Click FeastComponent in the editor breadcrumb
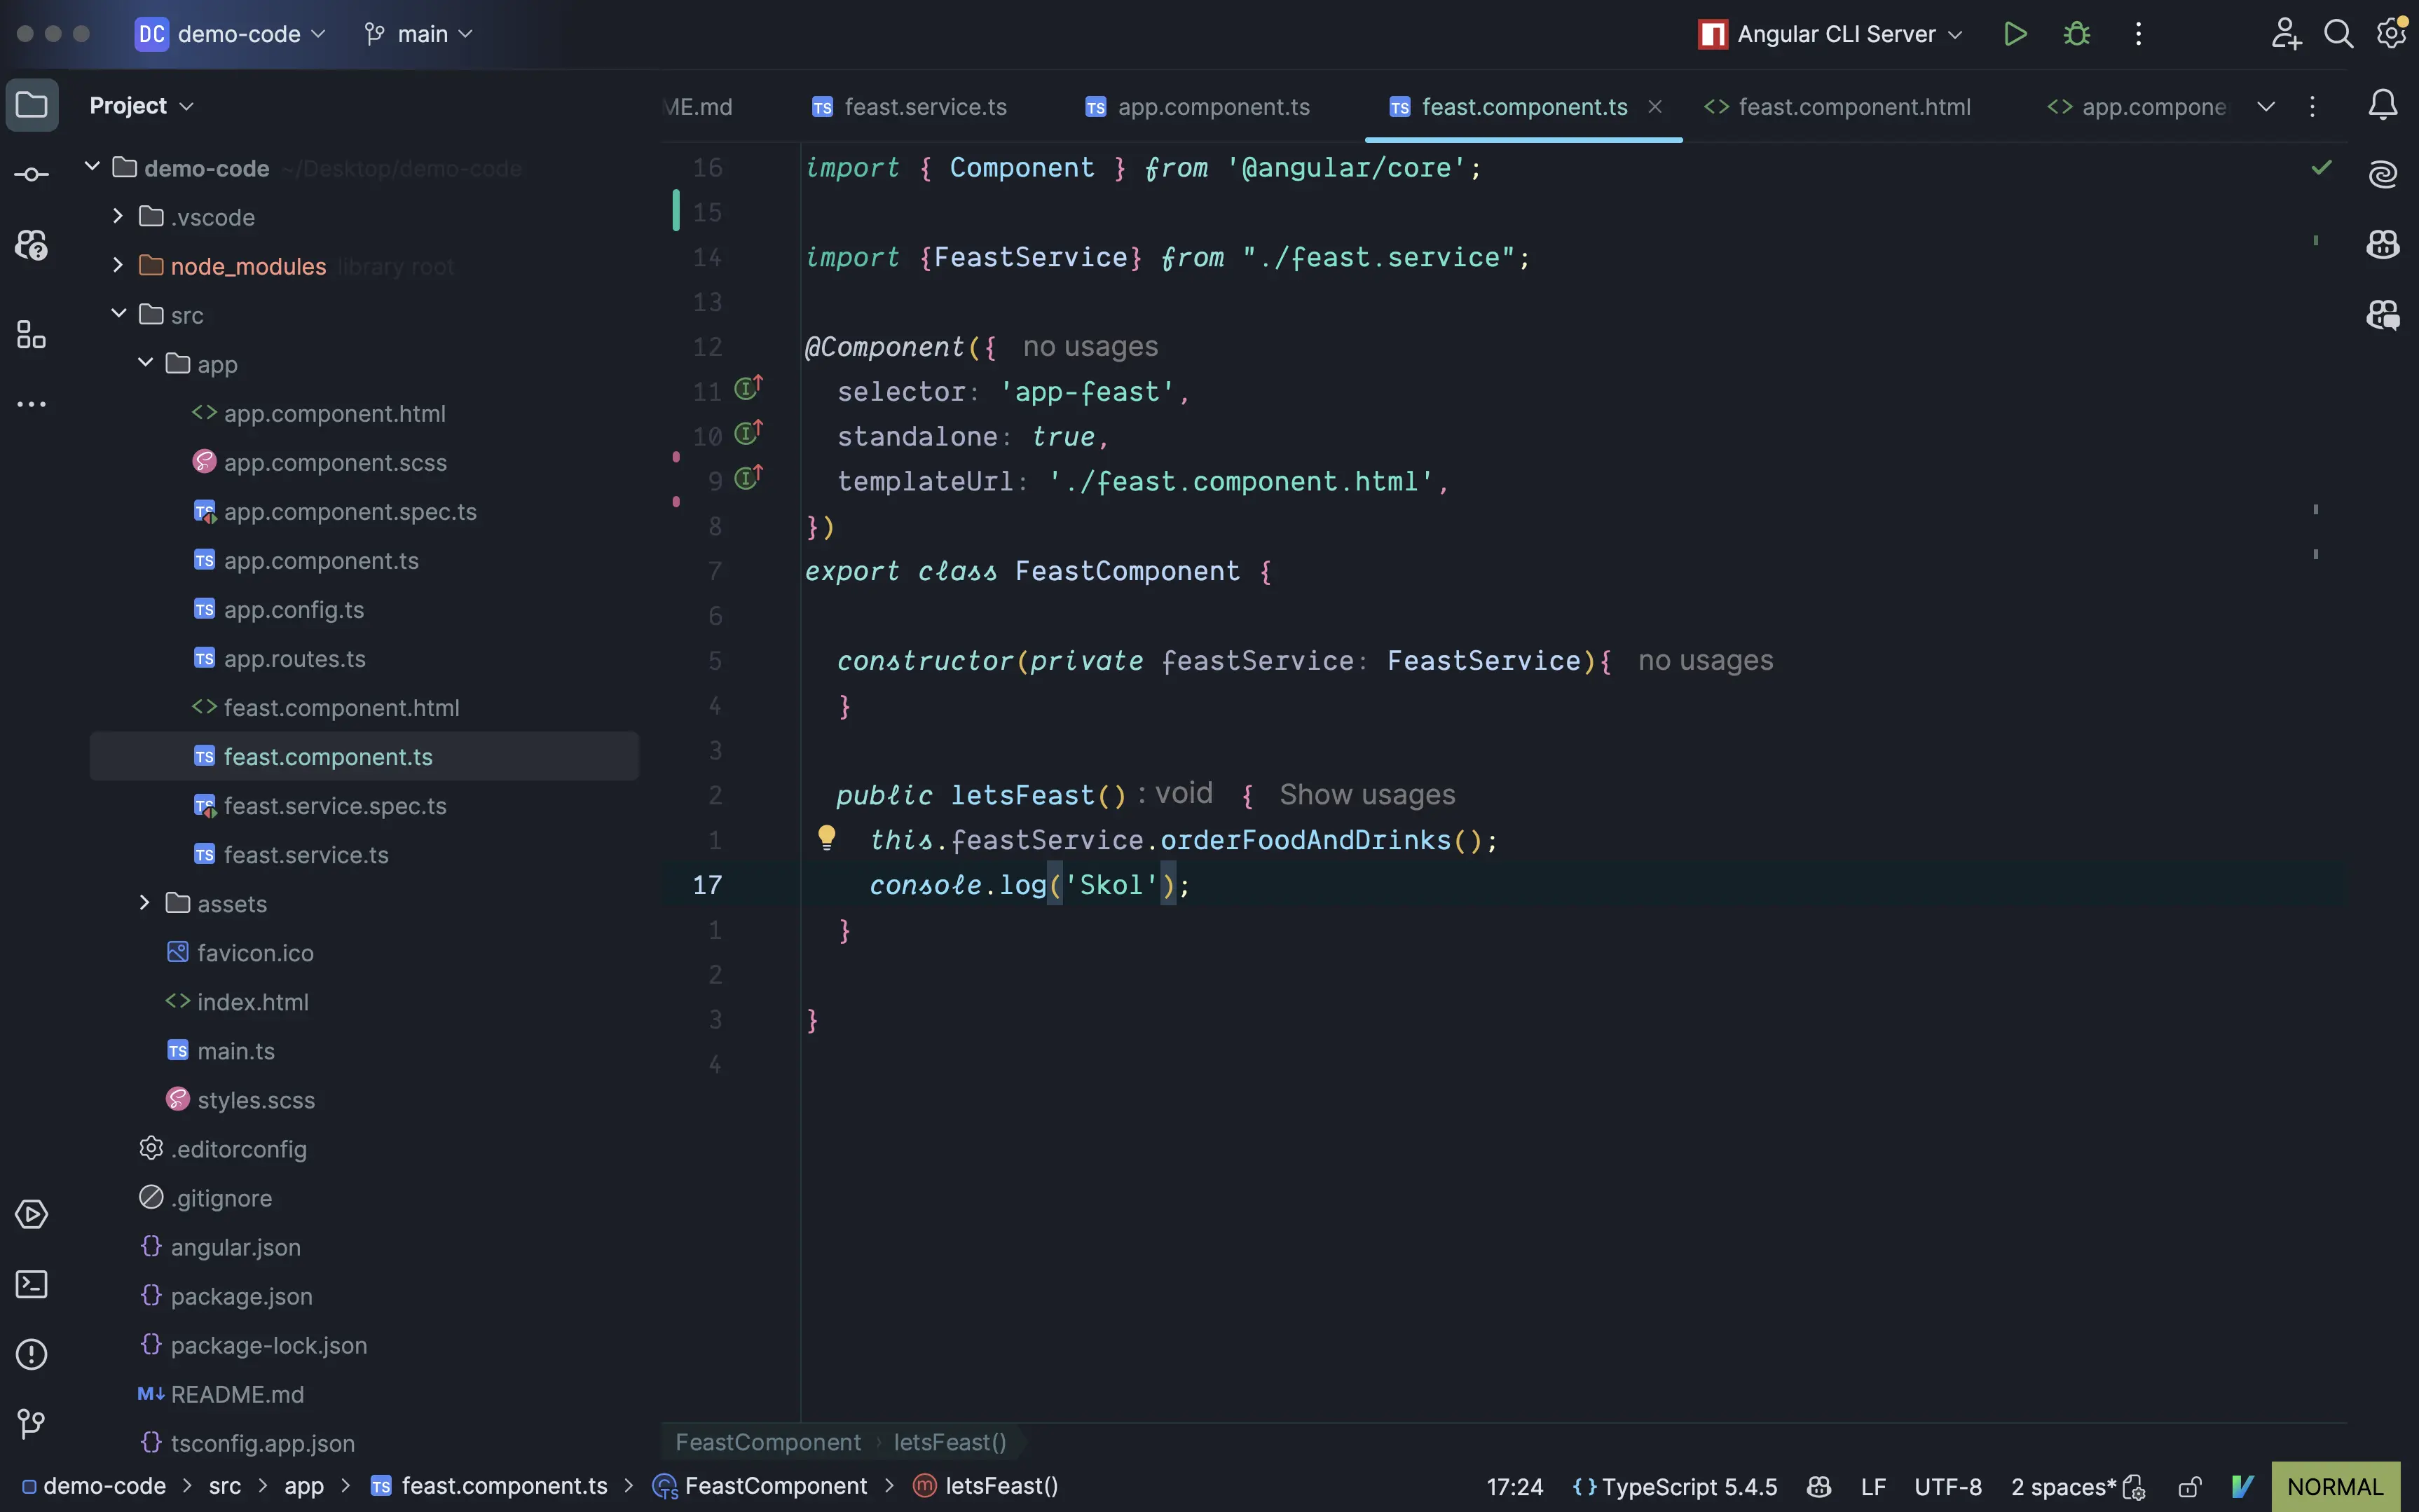The image size is (2419, 1512). pyautogui.click(x=767, y=1442)
